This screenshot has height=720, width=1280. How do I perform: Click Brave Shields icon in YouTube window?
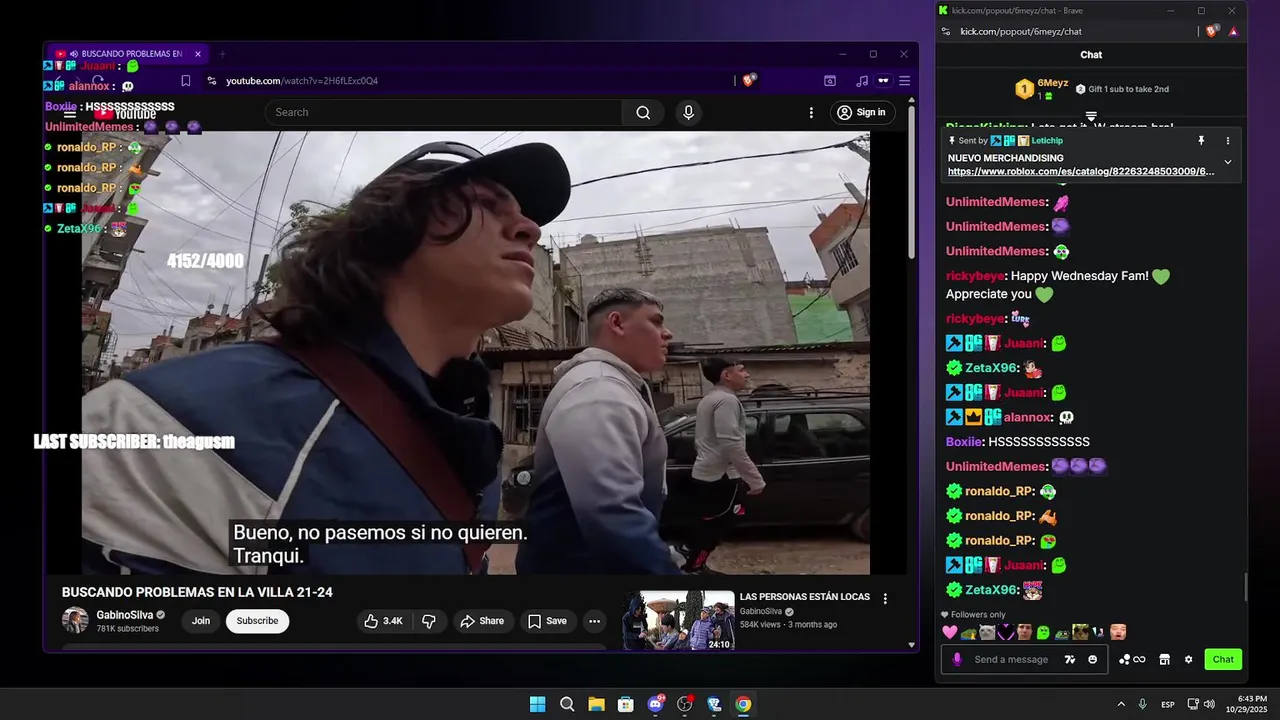[748, 81]
